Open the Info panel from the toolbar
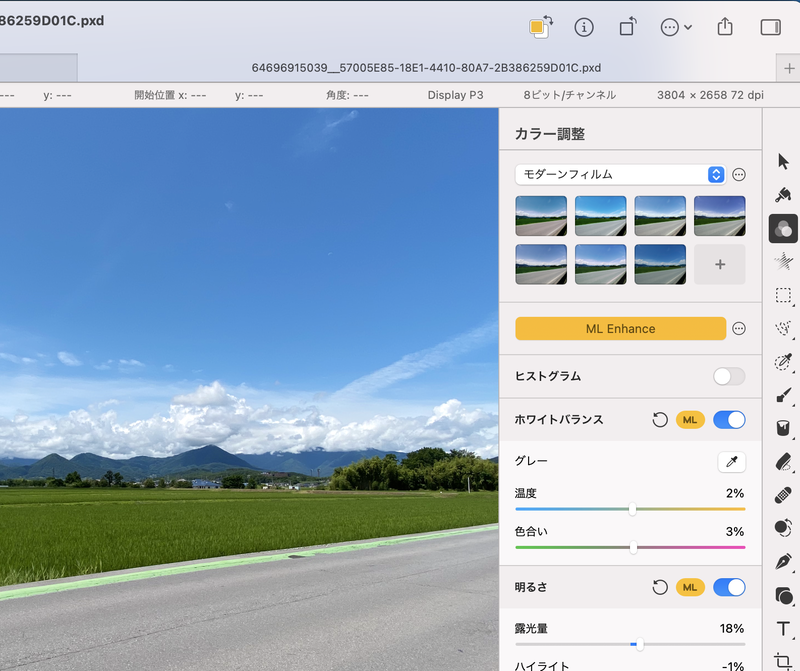The height and width of the screenshot is (671, 800). tap(586, 27)
